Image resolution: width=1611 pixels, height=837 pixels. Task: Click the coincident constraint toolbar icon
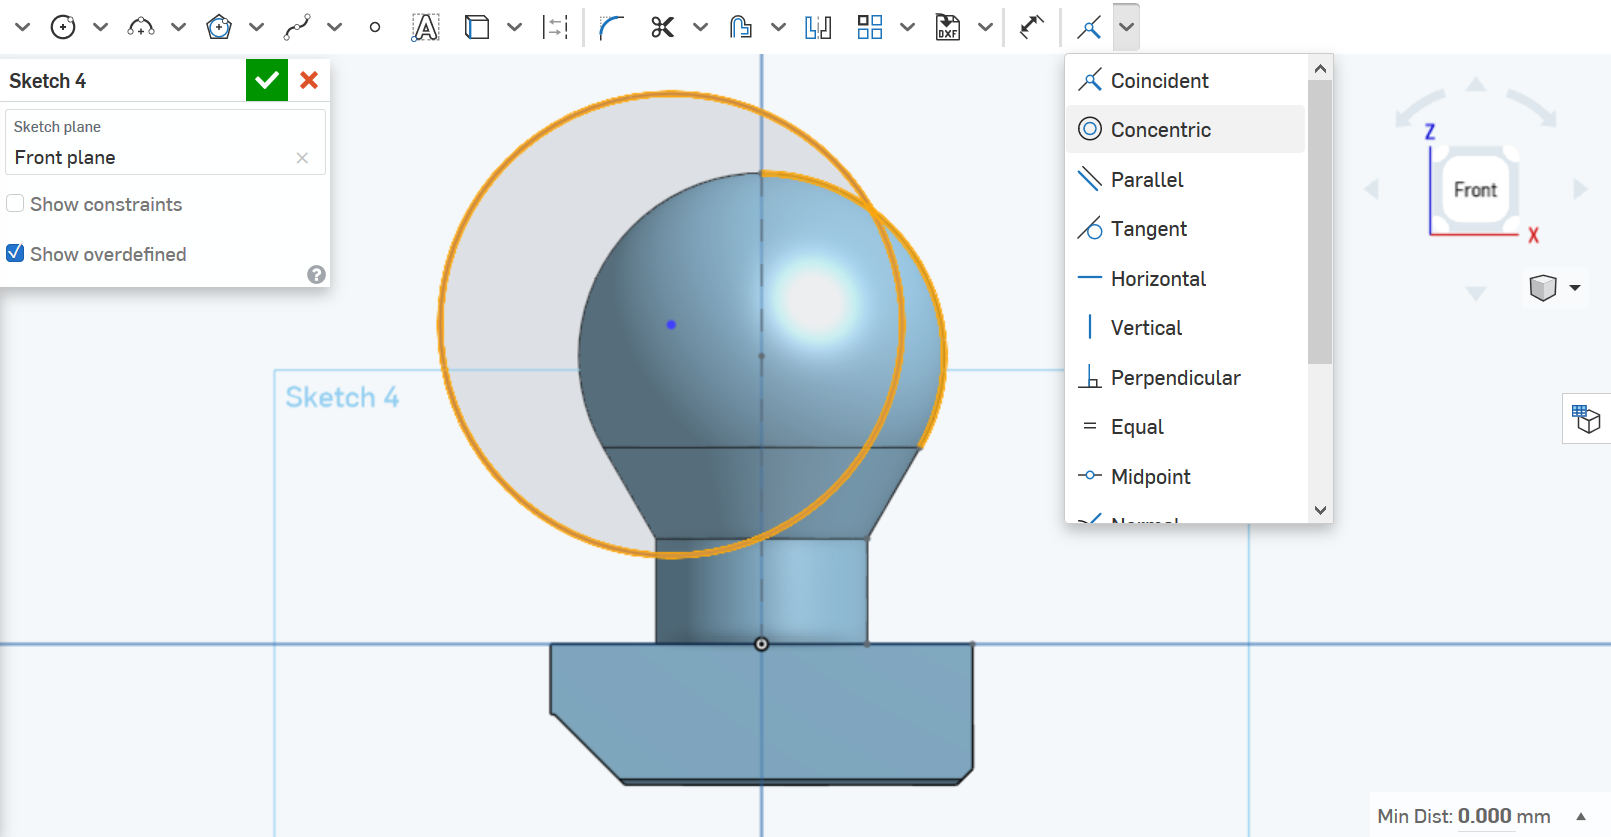click(x=1089, y=27)
